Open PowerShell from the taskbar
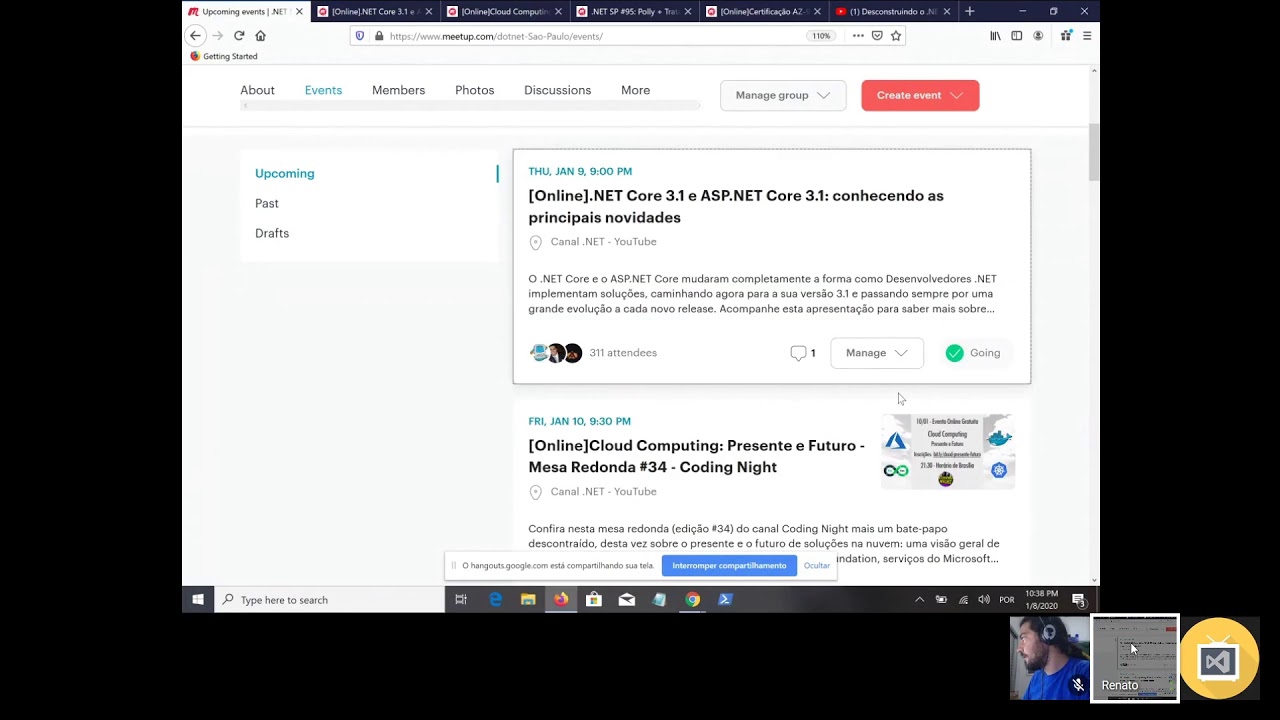 726,599
